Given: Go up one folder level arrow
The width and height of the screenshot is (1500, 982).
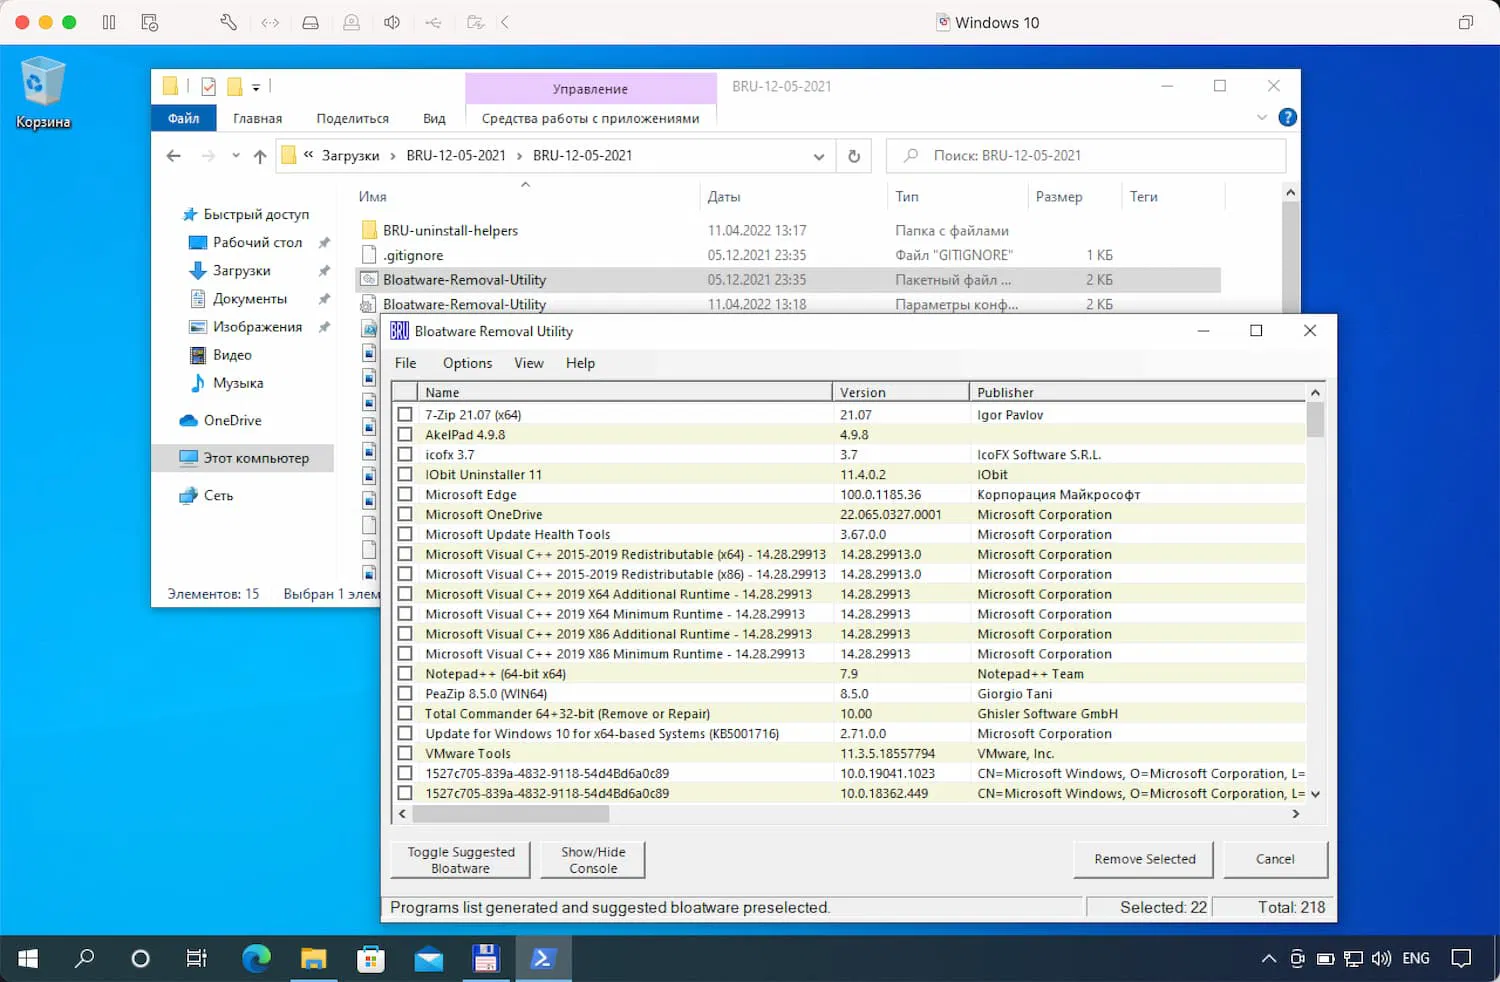Looking at the screenshot, I should pyautogui.click(x=260, y=156).
